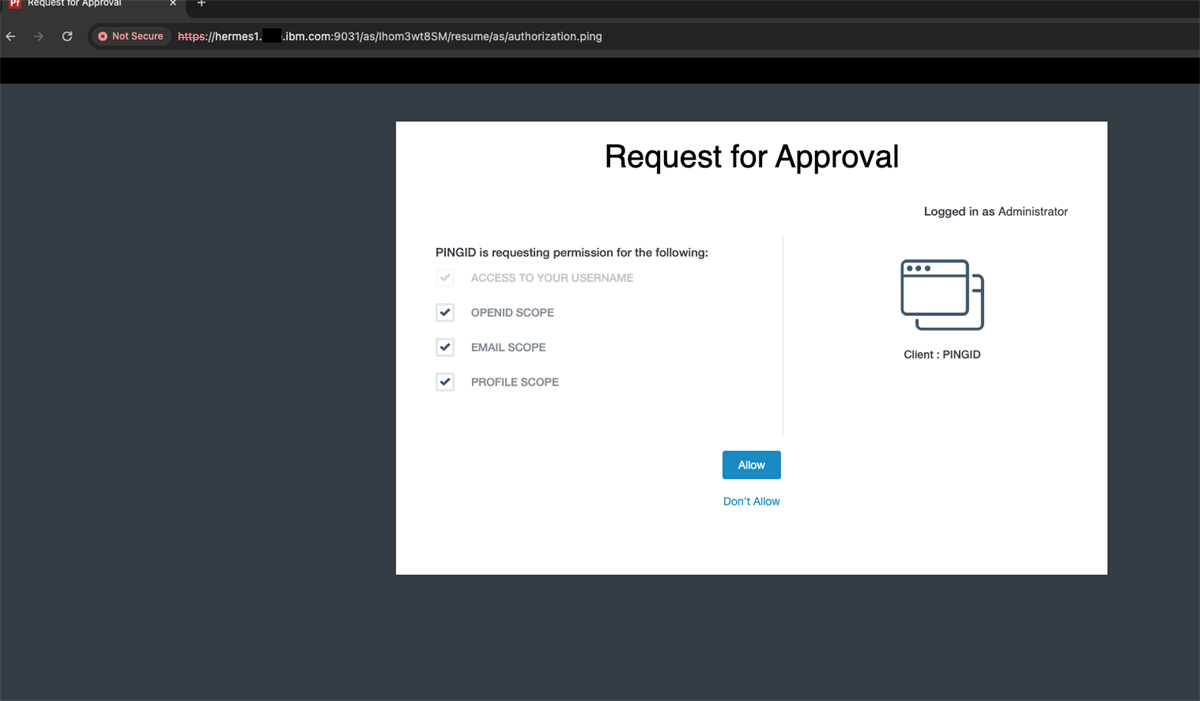The image size is (1200, 701).
Task: Click the tab's red favicon
Action: pyautogui.click(x=15, y=4)
